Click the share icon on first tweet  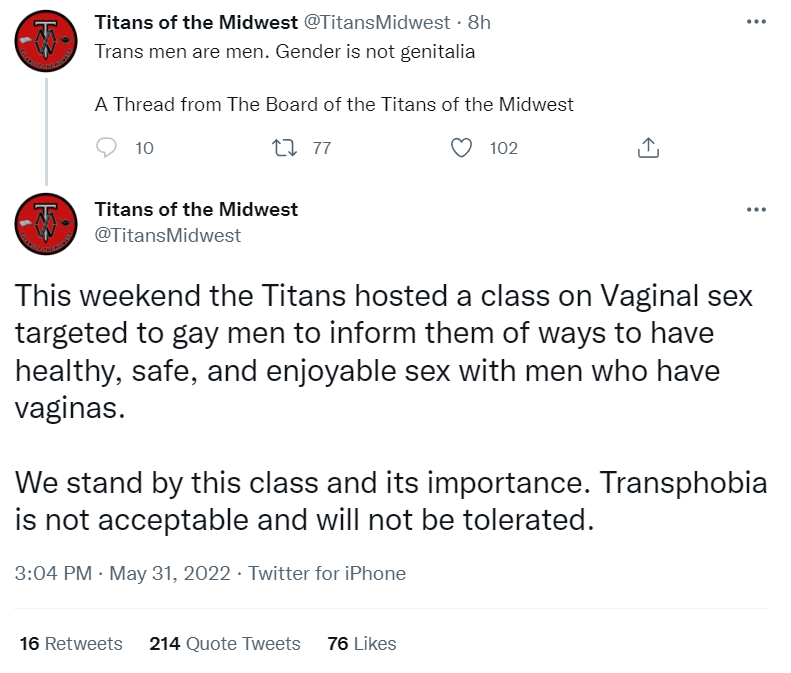[647, 149]
